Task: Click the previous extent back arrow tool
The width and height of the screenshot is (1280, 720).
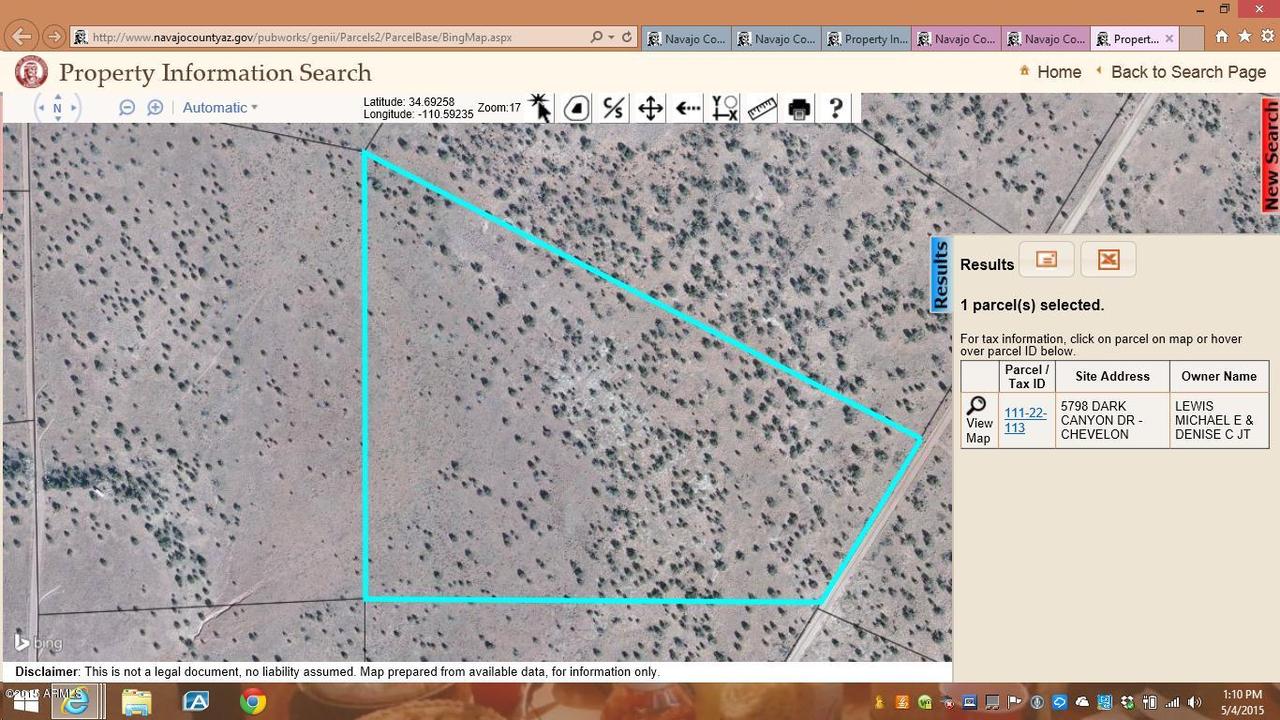Action: tap(686, 108)
